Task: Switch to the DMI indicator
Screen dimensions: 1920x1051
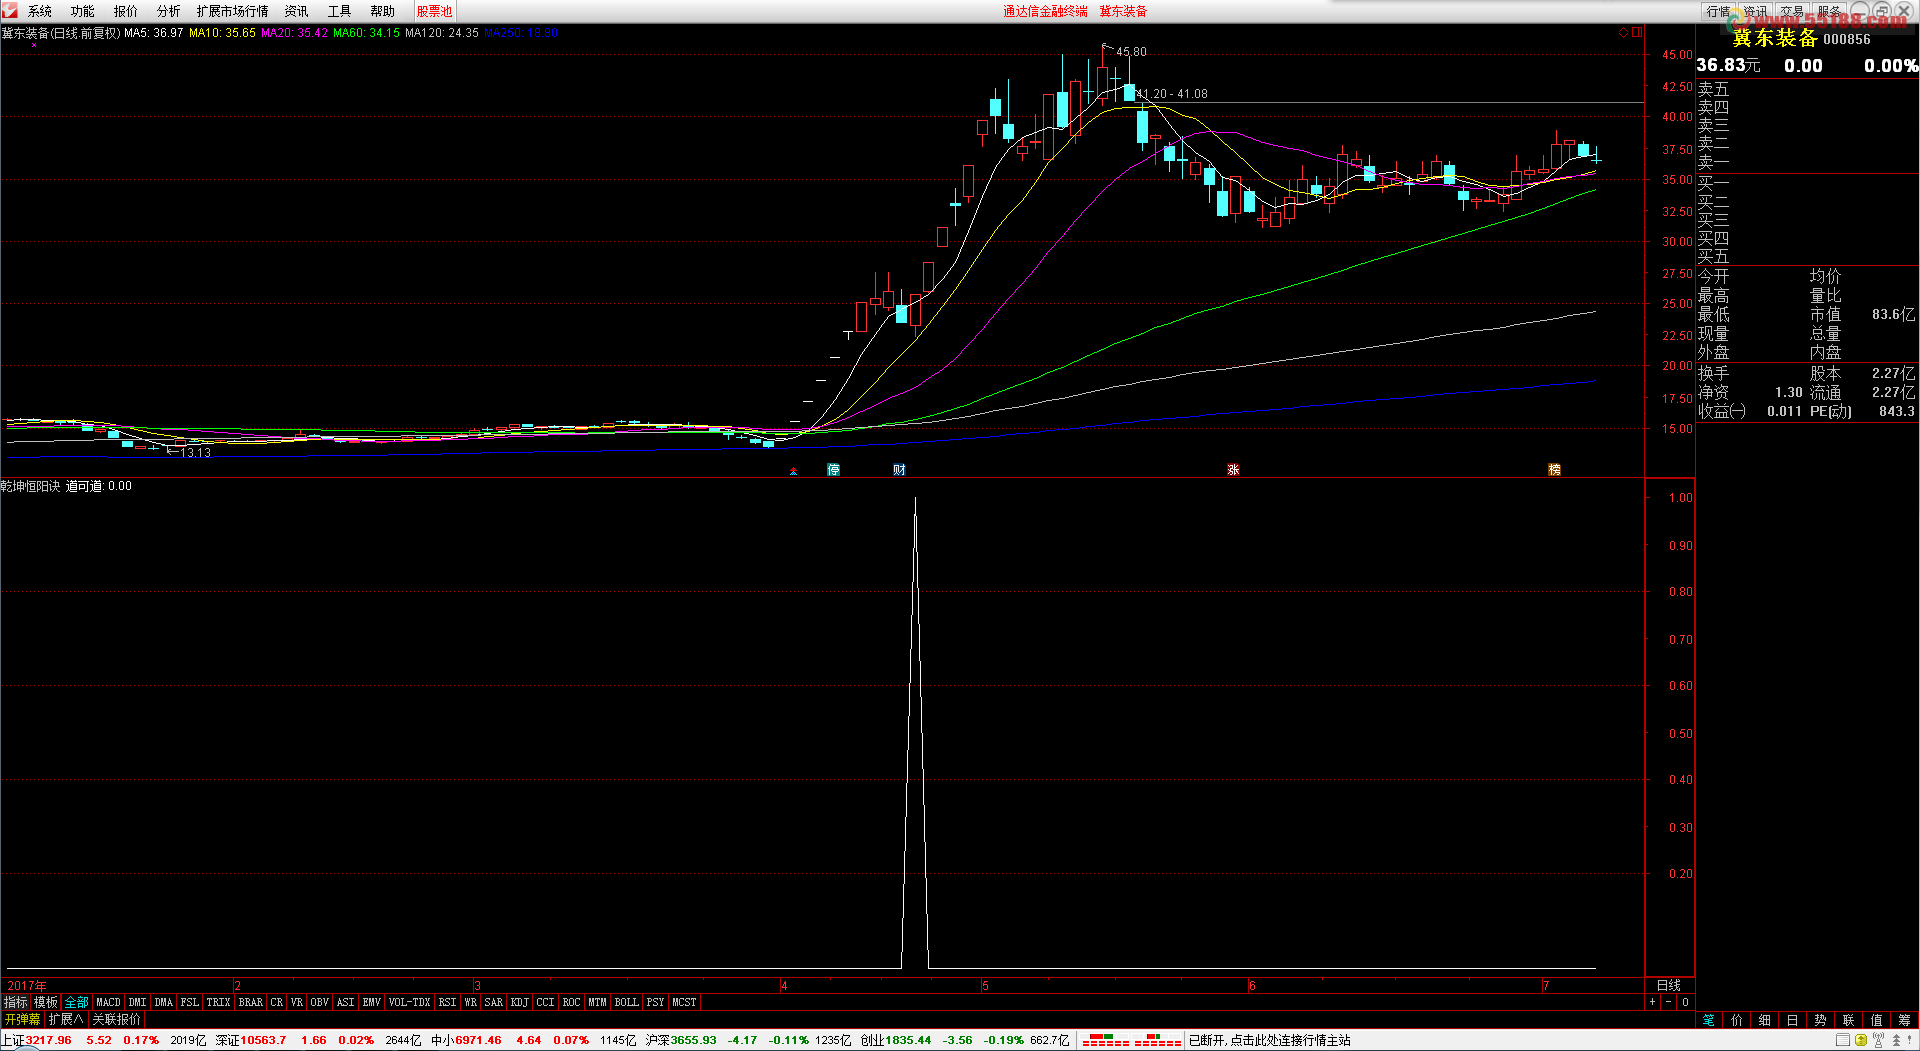Action: click(137, 1002)
